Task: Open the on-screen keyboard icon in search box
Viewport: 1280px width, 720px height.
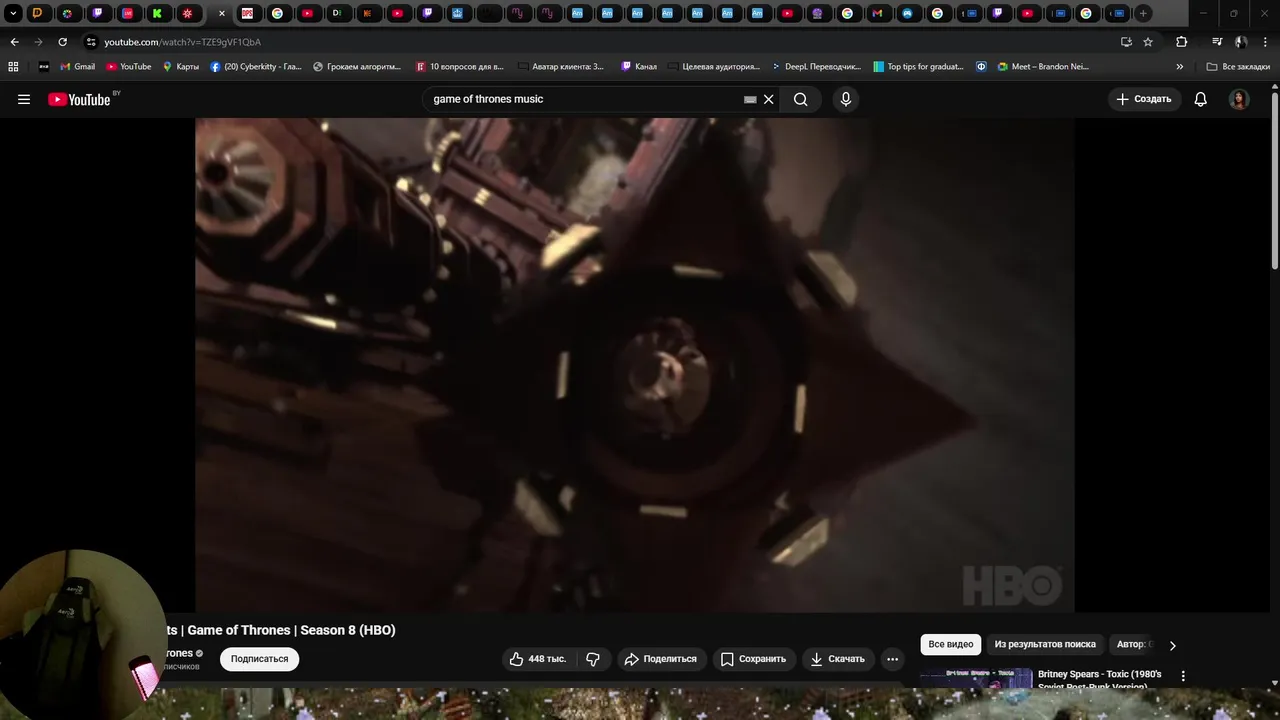Action: (750, 99)
